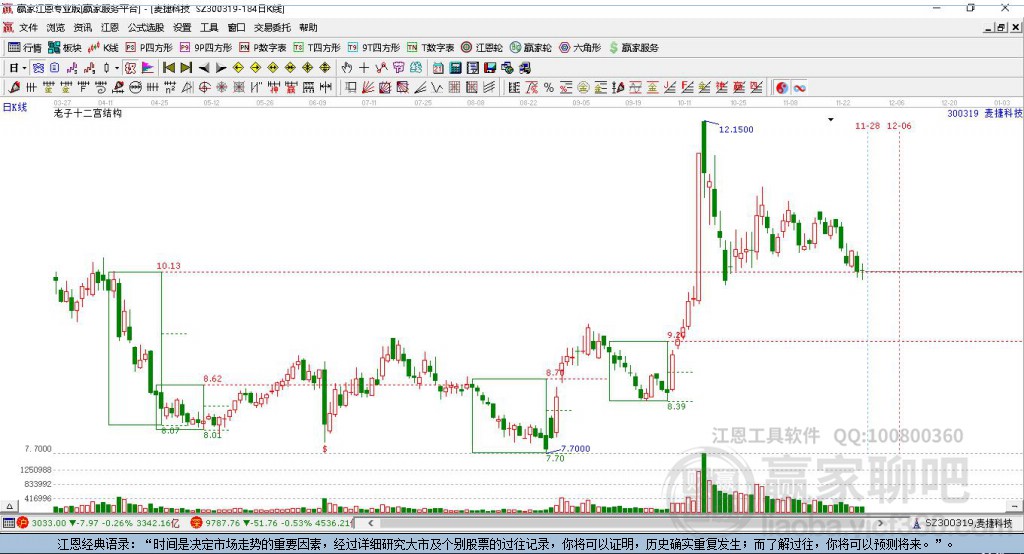Open the calendar icon tool

tap(438, 68)
